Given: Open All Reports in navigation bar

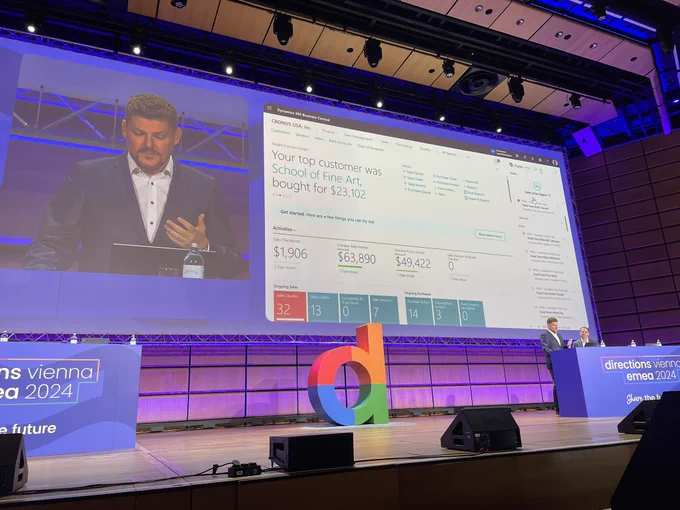Looking at the screenshot, I should coord(449,153).
